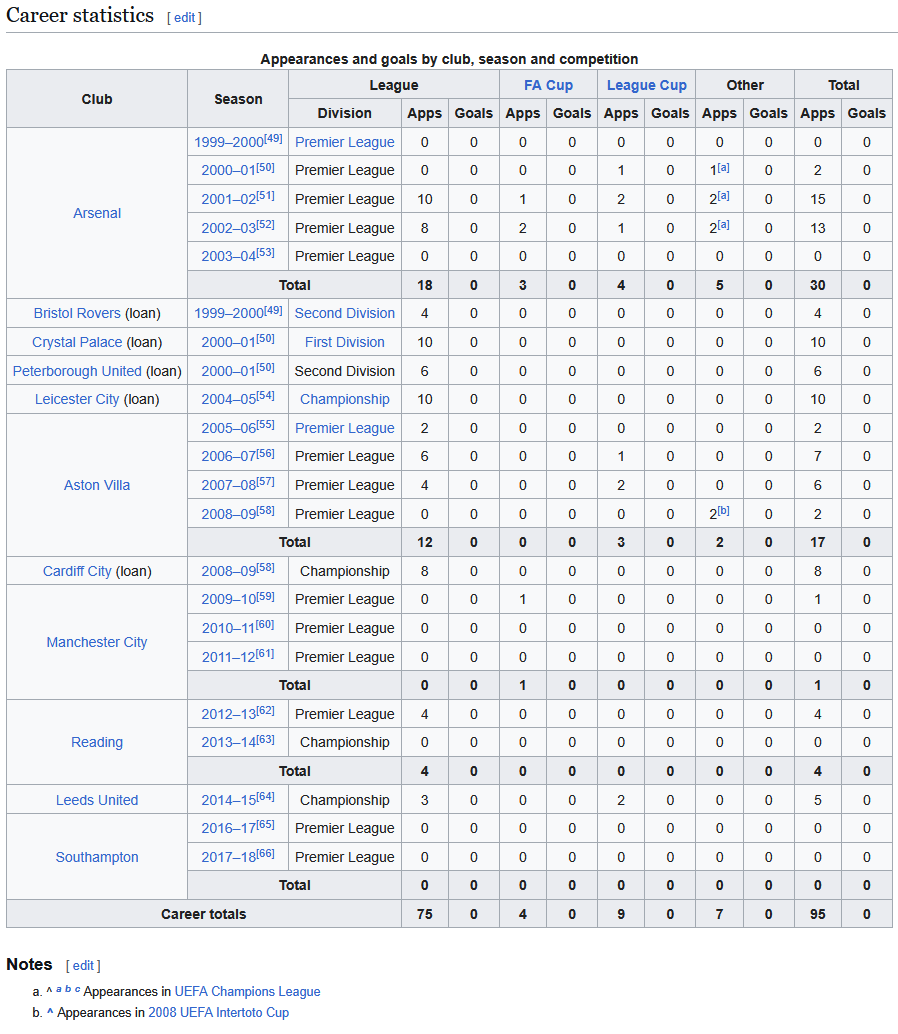898x1034 pixels.
Task: Open the 2002–03 season link
Action: (228, 228)
